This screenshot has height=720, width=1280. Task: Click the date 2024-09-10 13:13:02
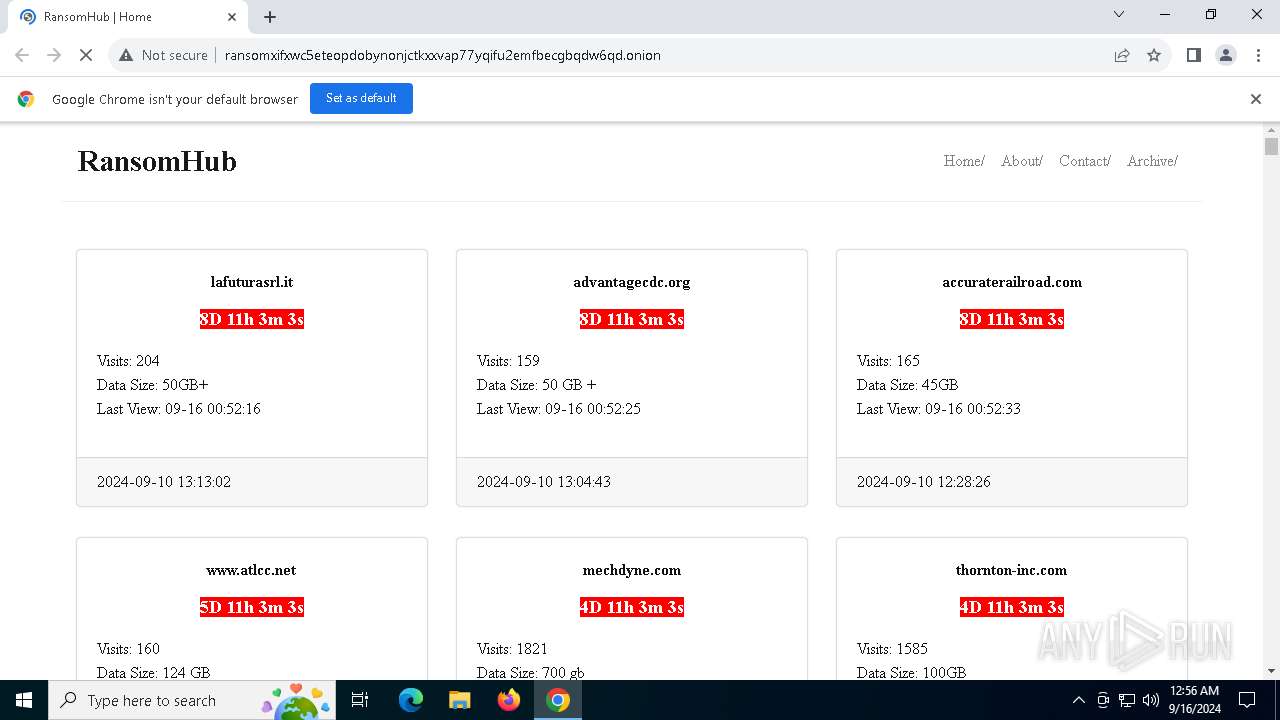[164, 482]
